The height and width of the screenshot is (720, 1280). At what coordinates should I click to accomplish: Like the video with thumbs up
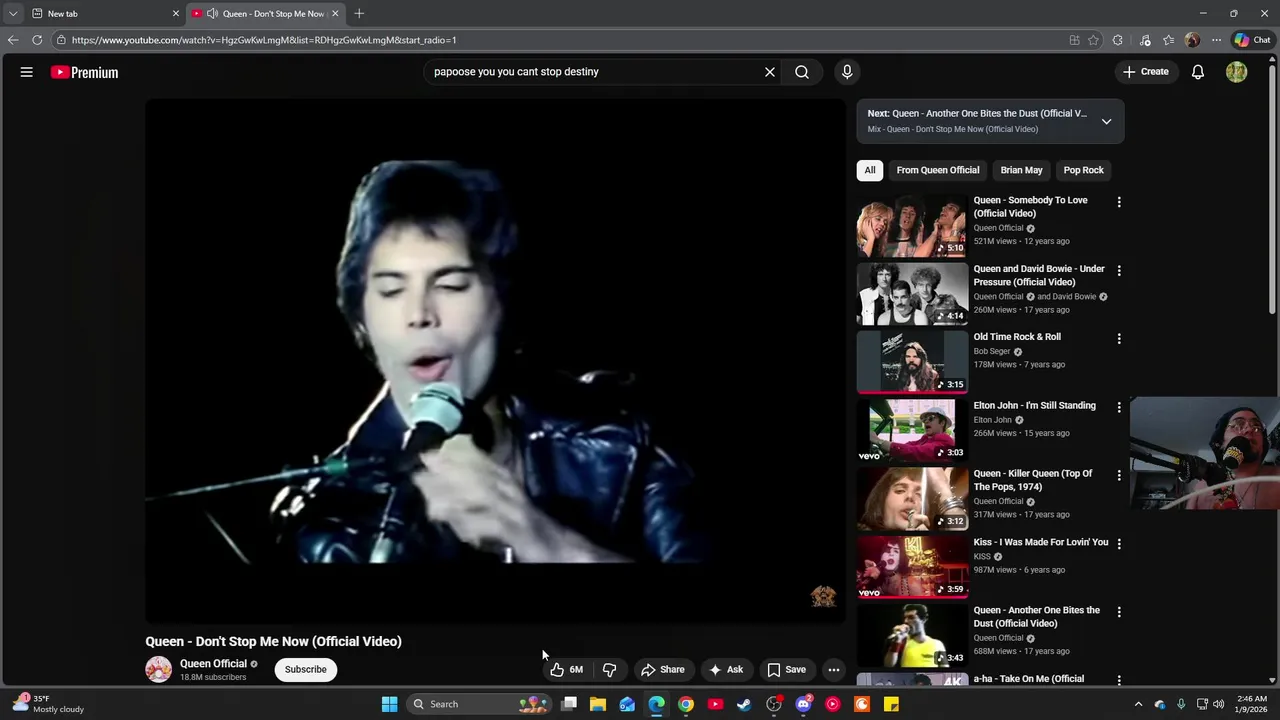pos(566,670)
